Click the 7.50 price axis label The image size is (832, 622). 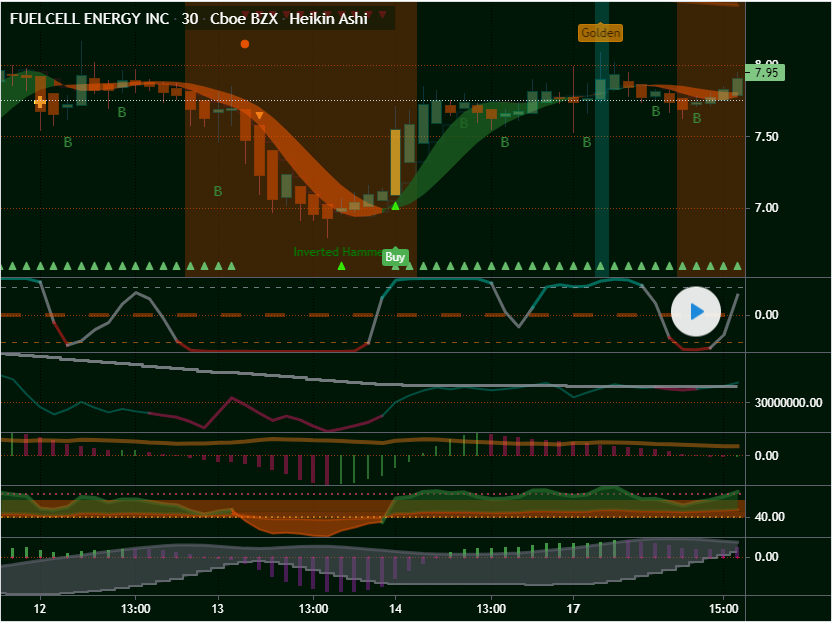[767, 137]
